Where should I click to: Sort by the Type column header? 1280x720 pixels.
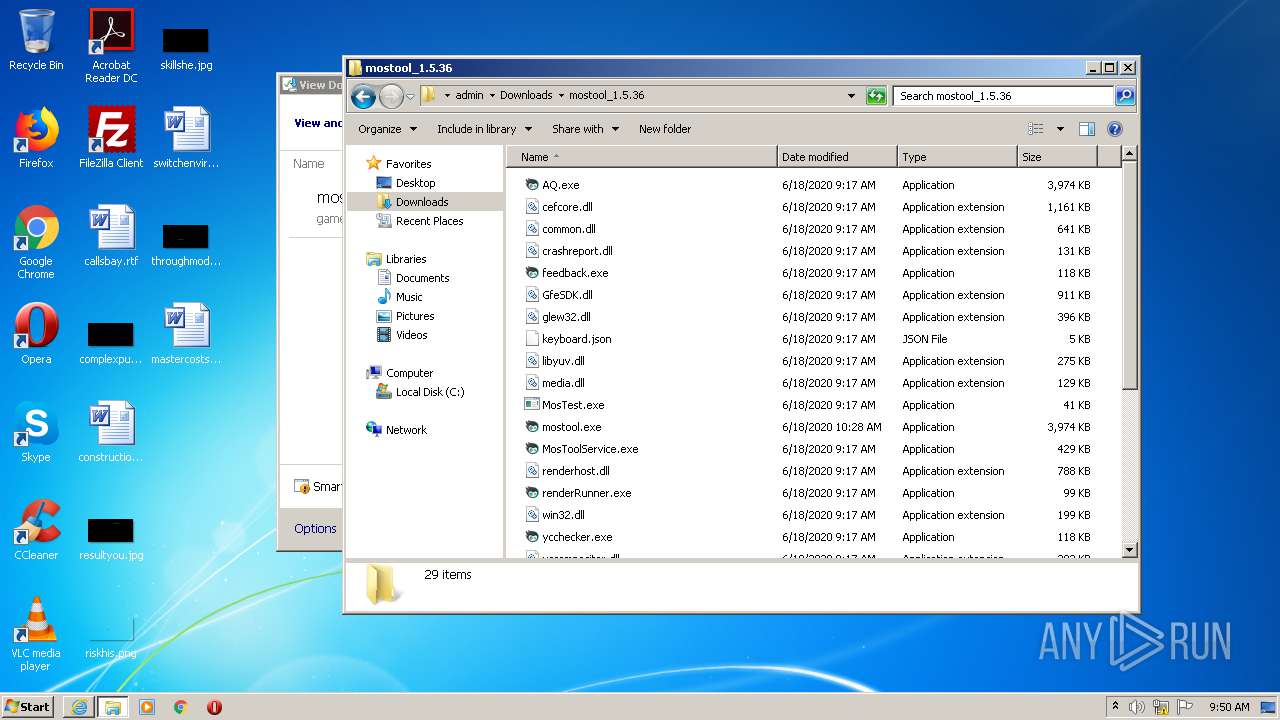(x=957, y=157)
